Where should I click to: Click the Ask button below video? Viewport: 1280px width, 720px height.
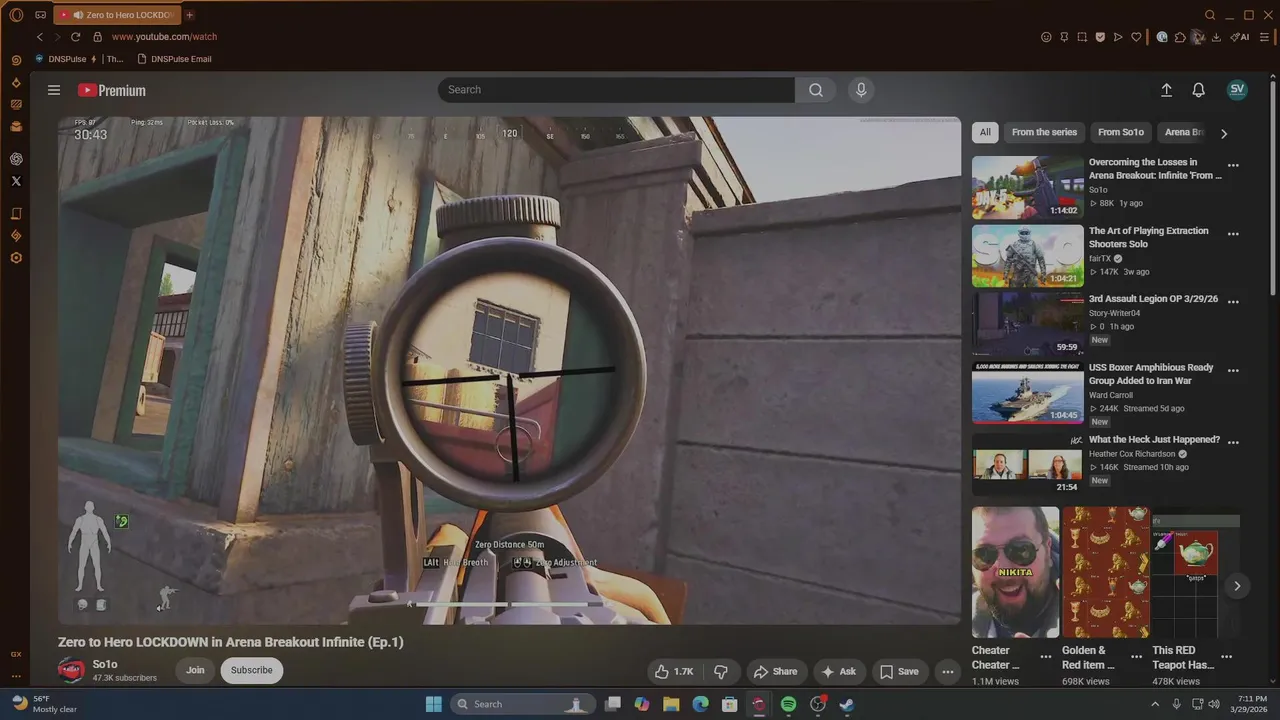pyautogui.click(x=839, y=671)
